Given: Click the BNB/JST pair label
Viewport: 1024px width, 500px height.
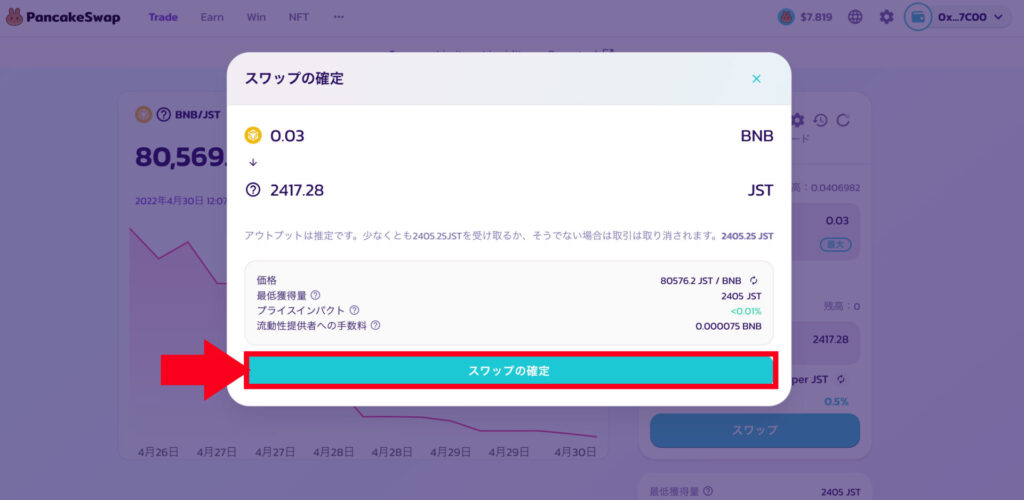Looking at the screenshot, I should [197, 115].
